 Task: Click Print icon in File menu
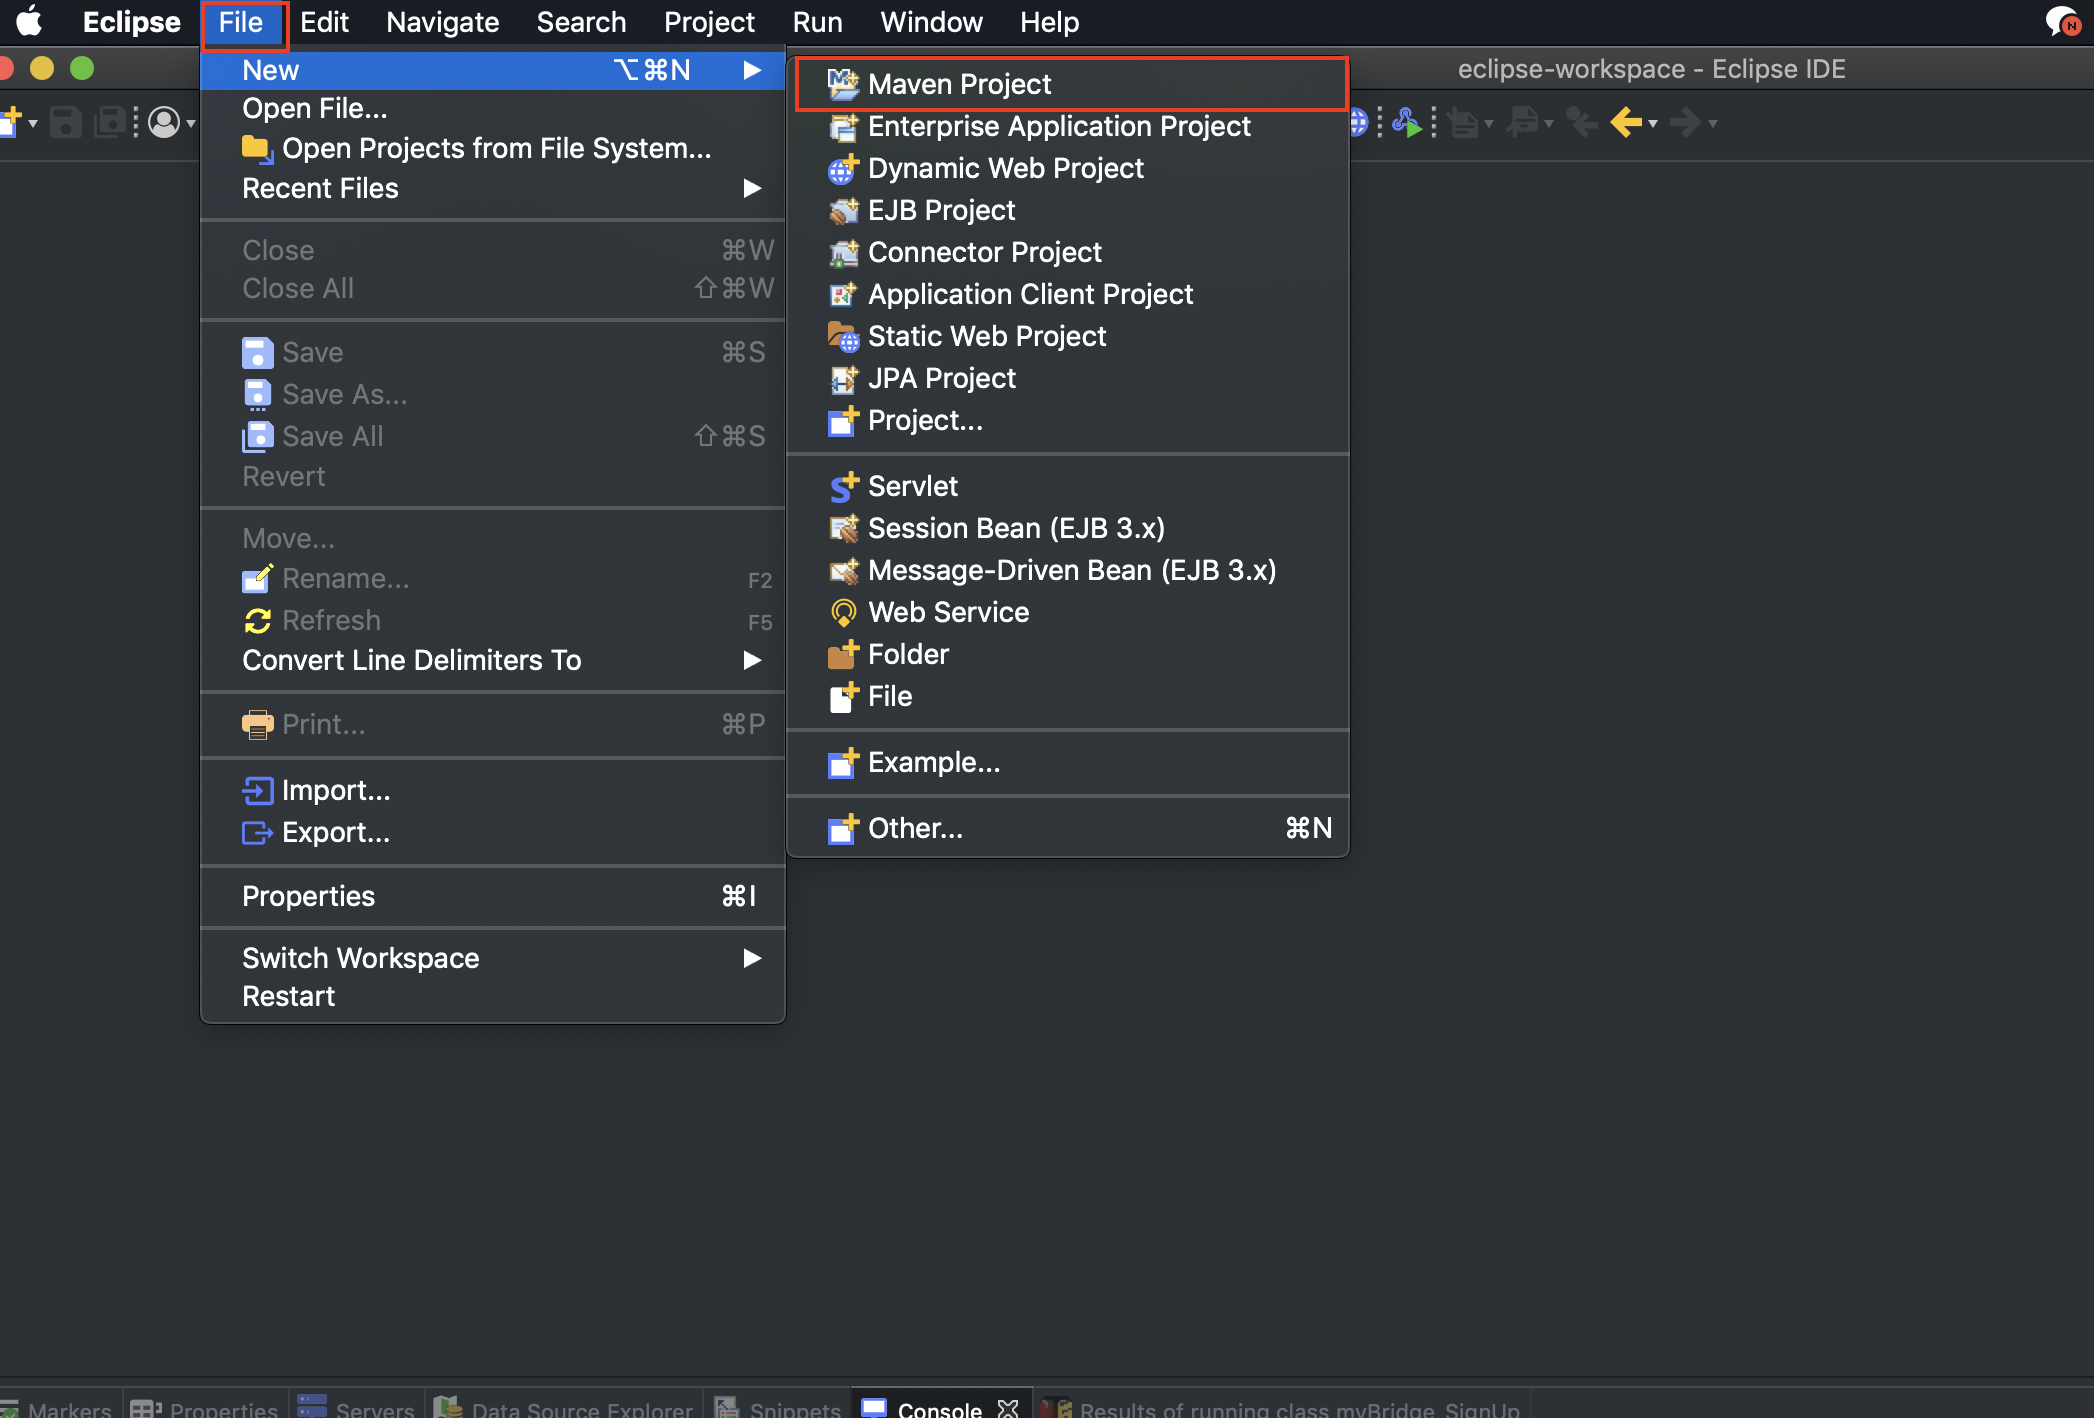click(x=257, y=725)
